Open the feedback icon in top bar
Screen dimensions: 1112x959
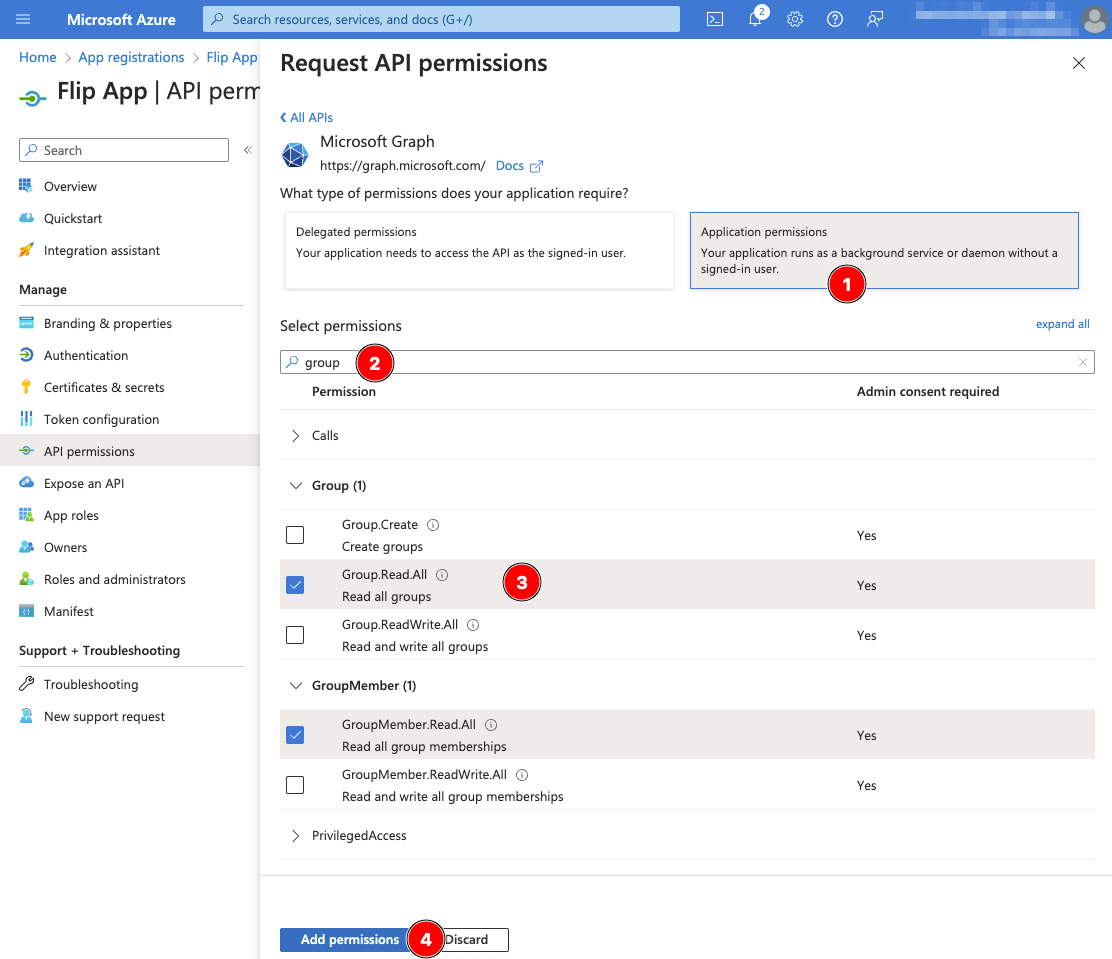click(x=874, y=19)
